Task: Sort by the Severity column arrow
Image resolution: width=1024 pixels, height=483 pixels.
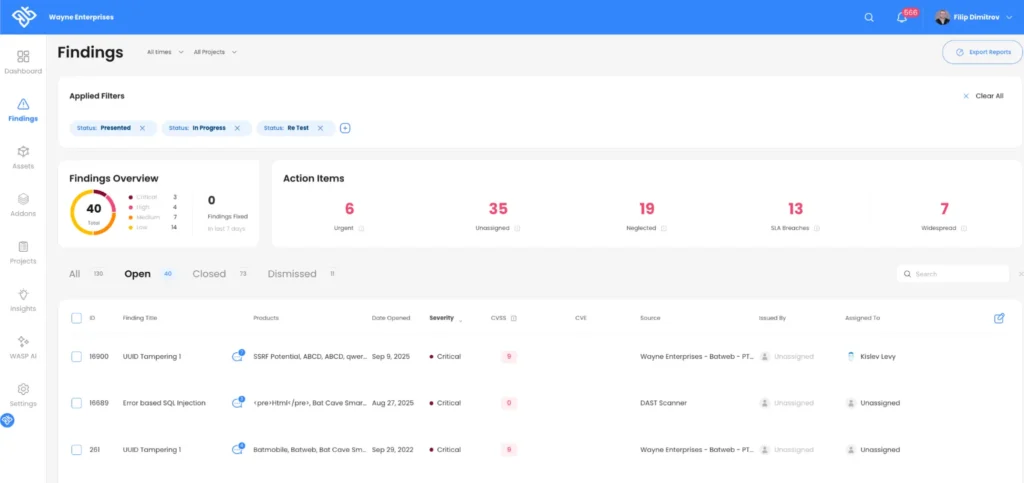Action: (x=460, y=319)
